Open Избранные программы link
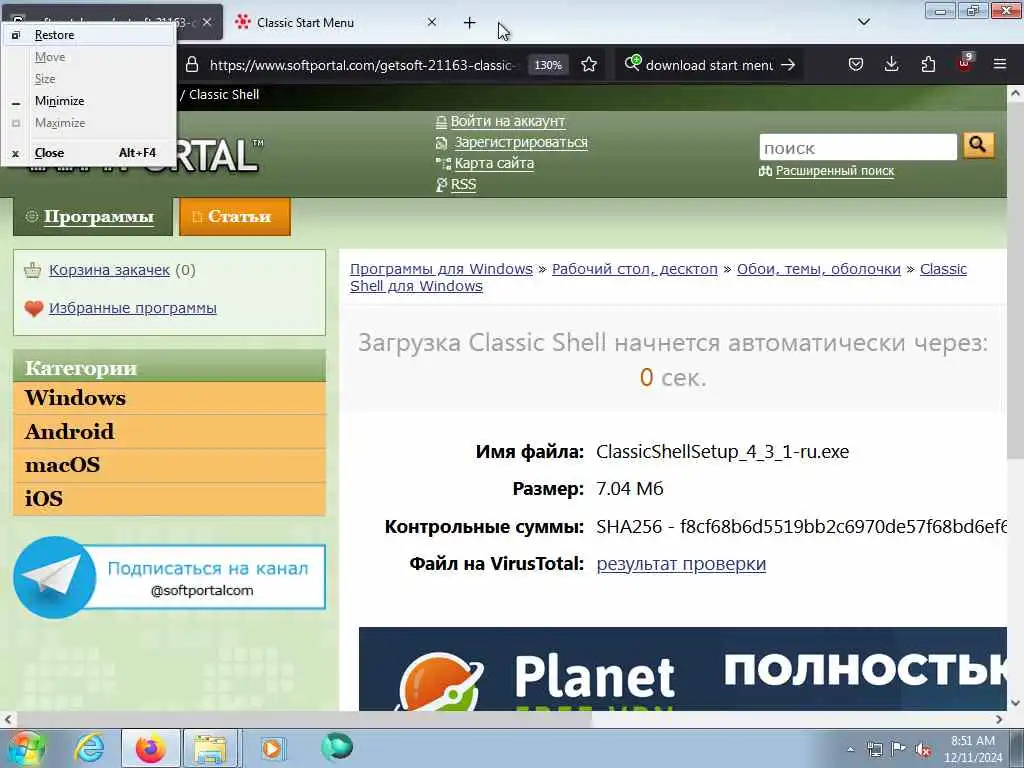Screen dimensions: 1024x768 [133, 308]
